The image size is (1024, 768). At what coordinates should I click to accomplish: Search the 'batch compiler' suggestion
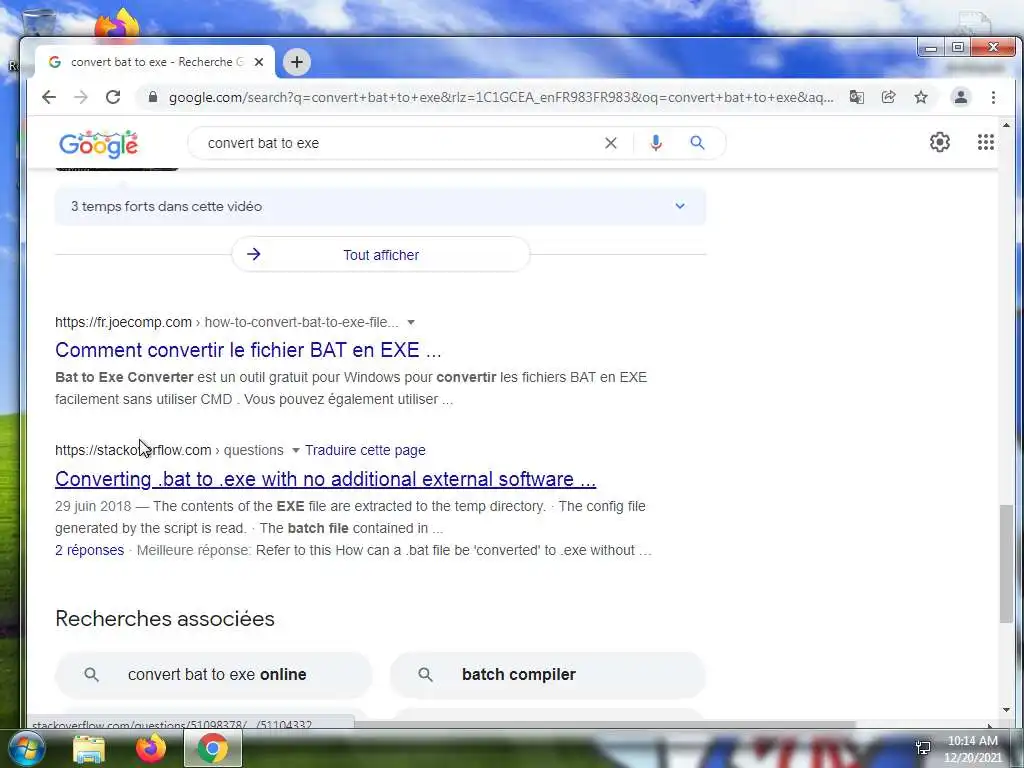point(547,675)
